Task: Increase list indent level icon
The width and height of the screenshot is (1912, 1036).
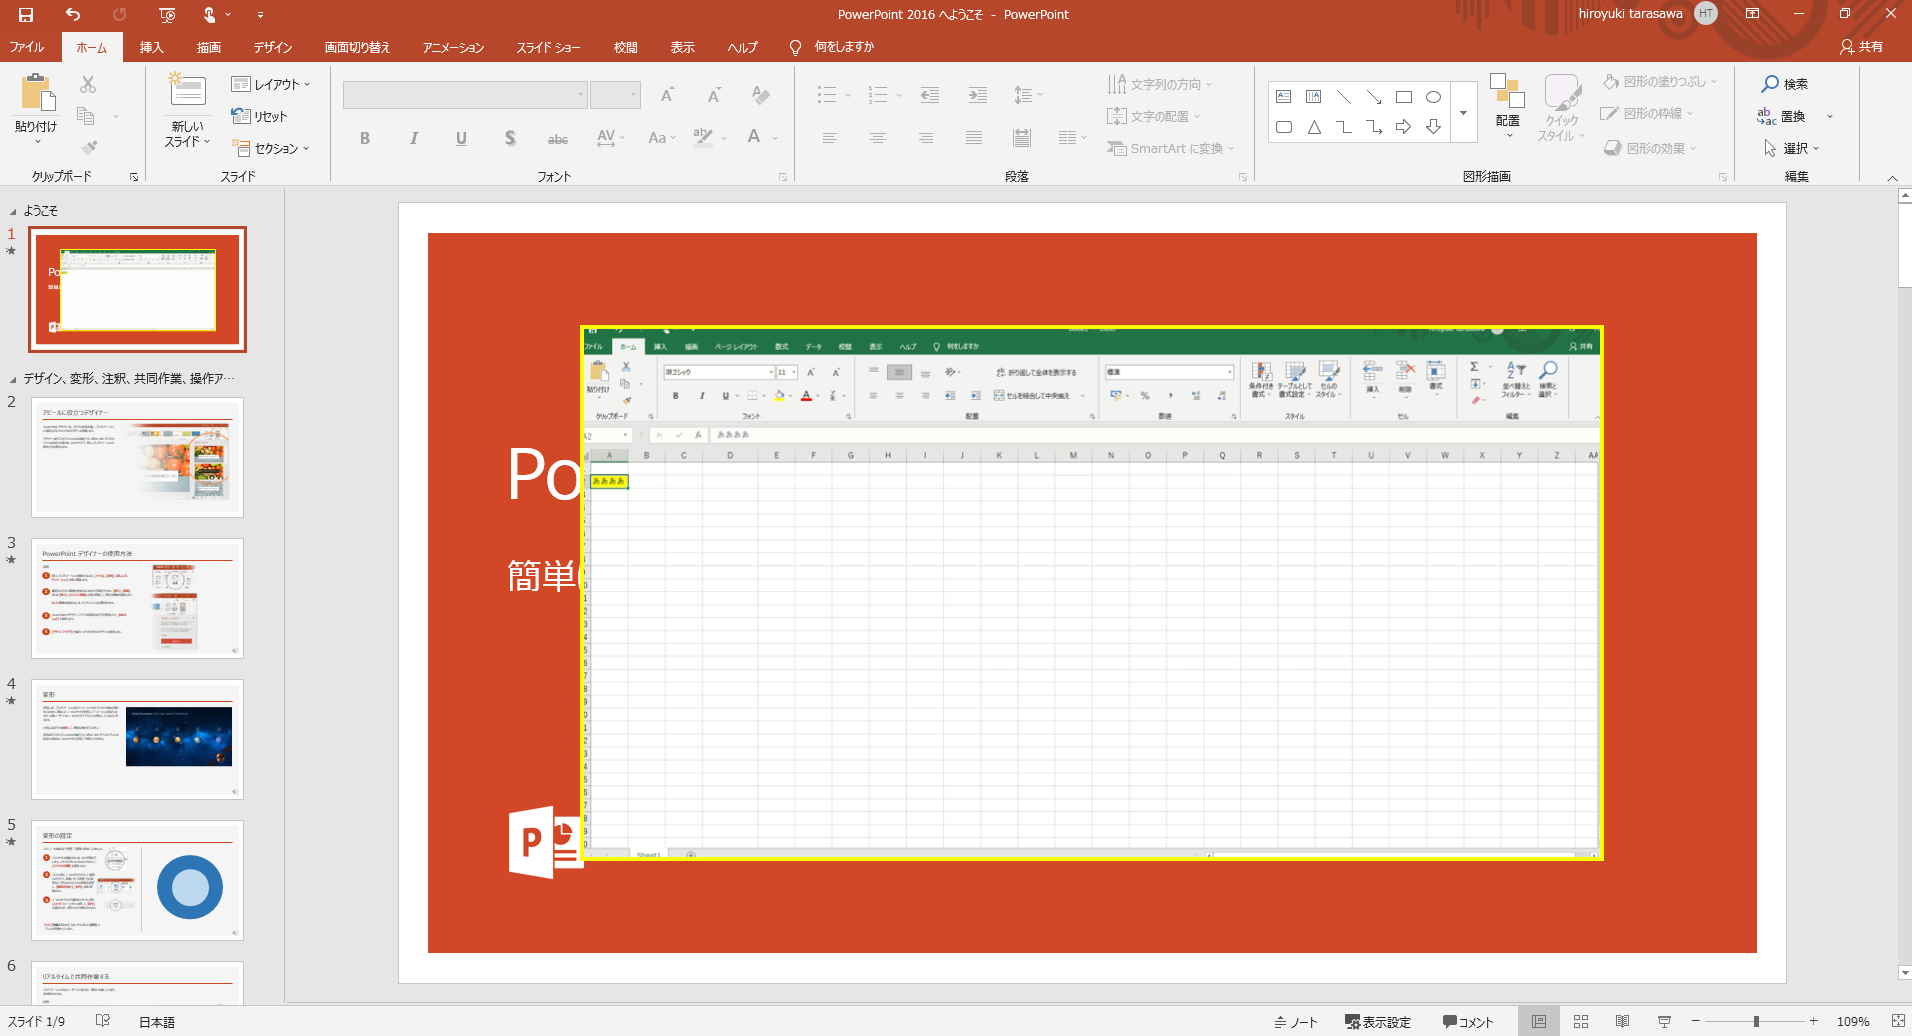Action: (x=978, y=95)
